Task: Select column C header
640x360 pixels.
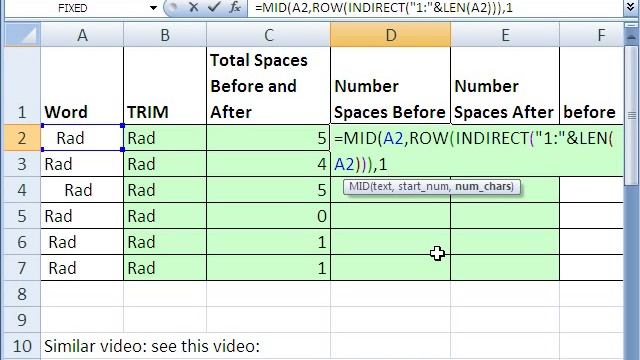Action: pyautogui.click(x=268, y=35)
